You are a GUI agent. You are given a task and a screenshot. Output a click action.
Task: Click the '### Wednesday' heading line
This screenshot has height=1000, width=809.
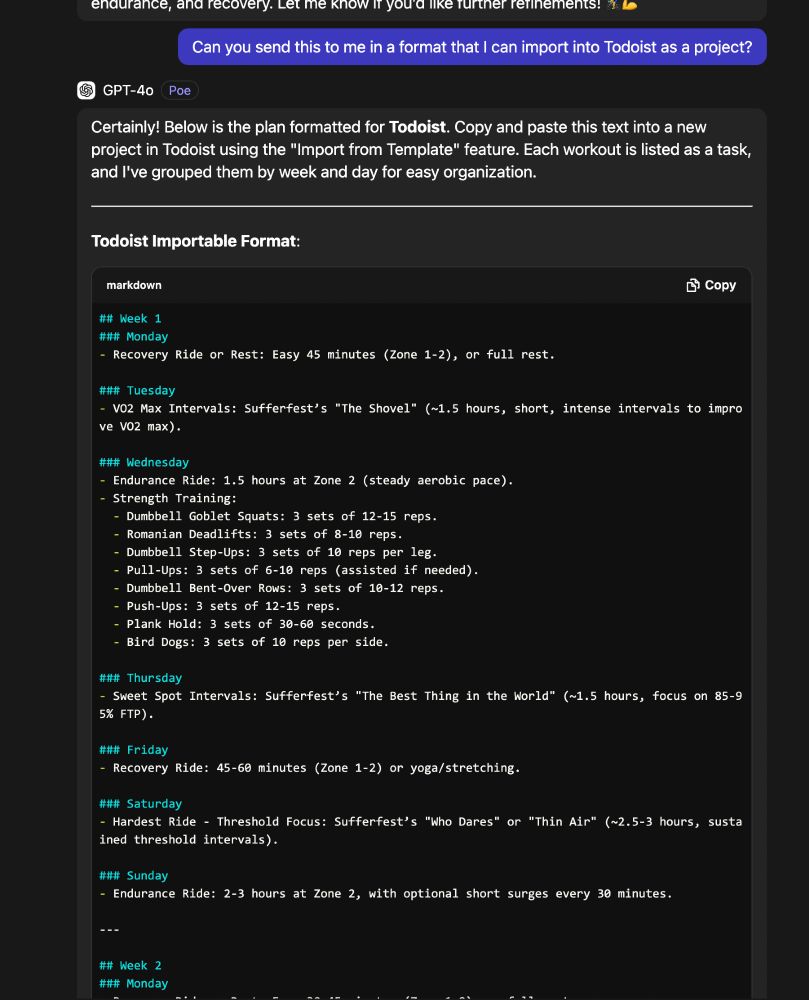pos(144,462)
